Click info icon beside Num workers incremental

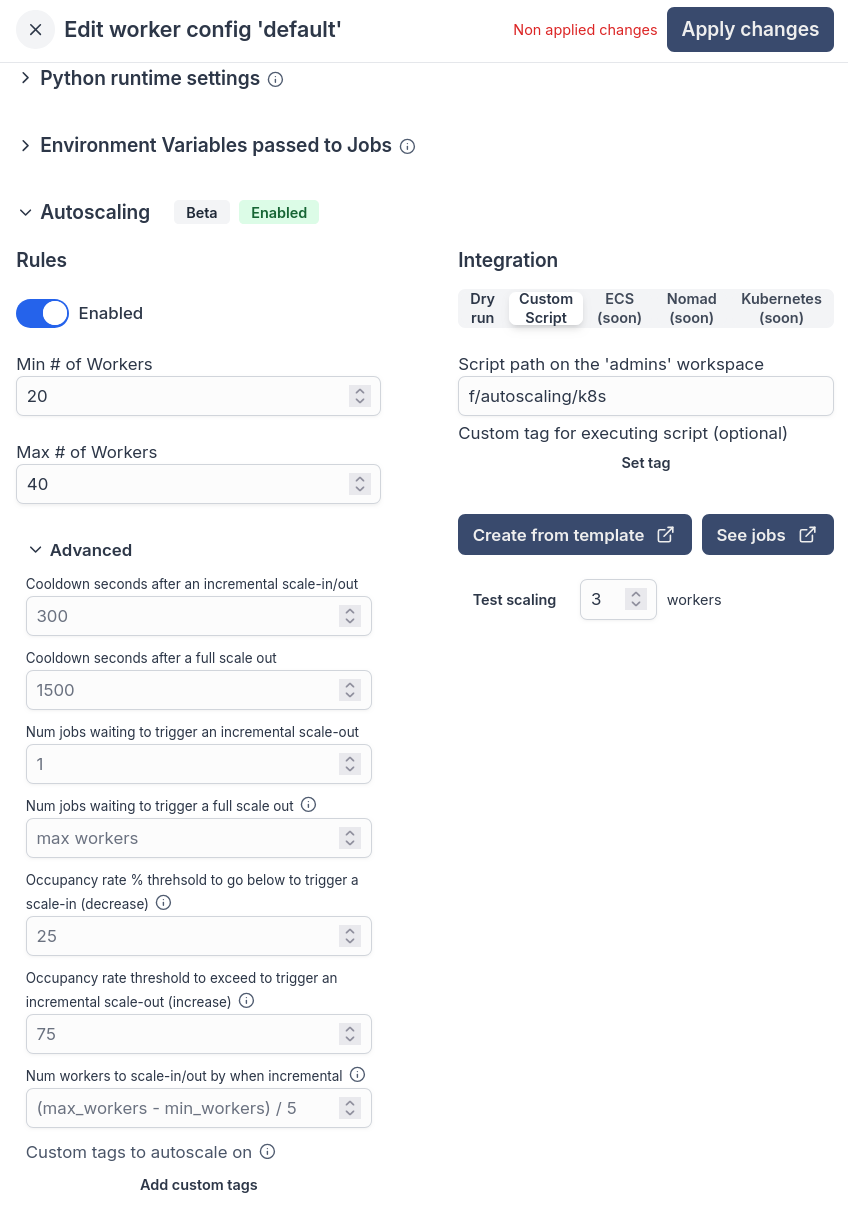pyautogui.click(x=358, y=1075)
